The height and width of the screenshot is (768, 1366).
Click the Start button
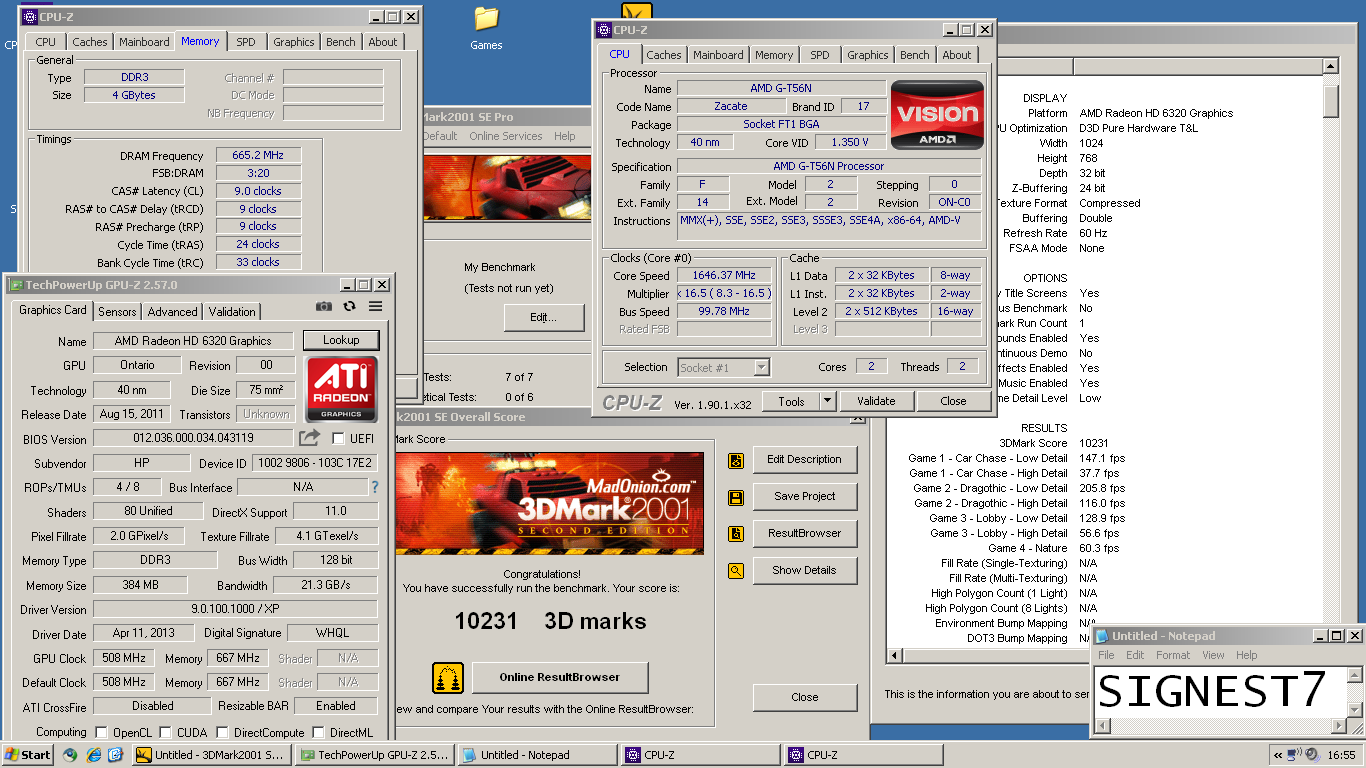[28, 755]
